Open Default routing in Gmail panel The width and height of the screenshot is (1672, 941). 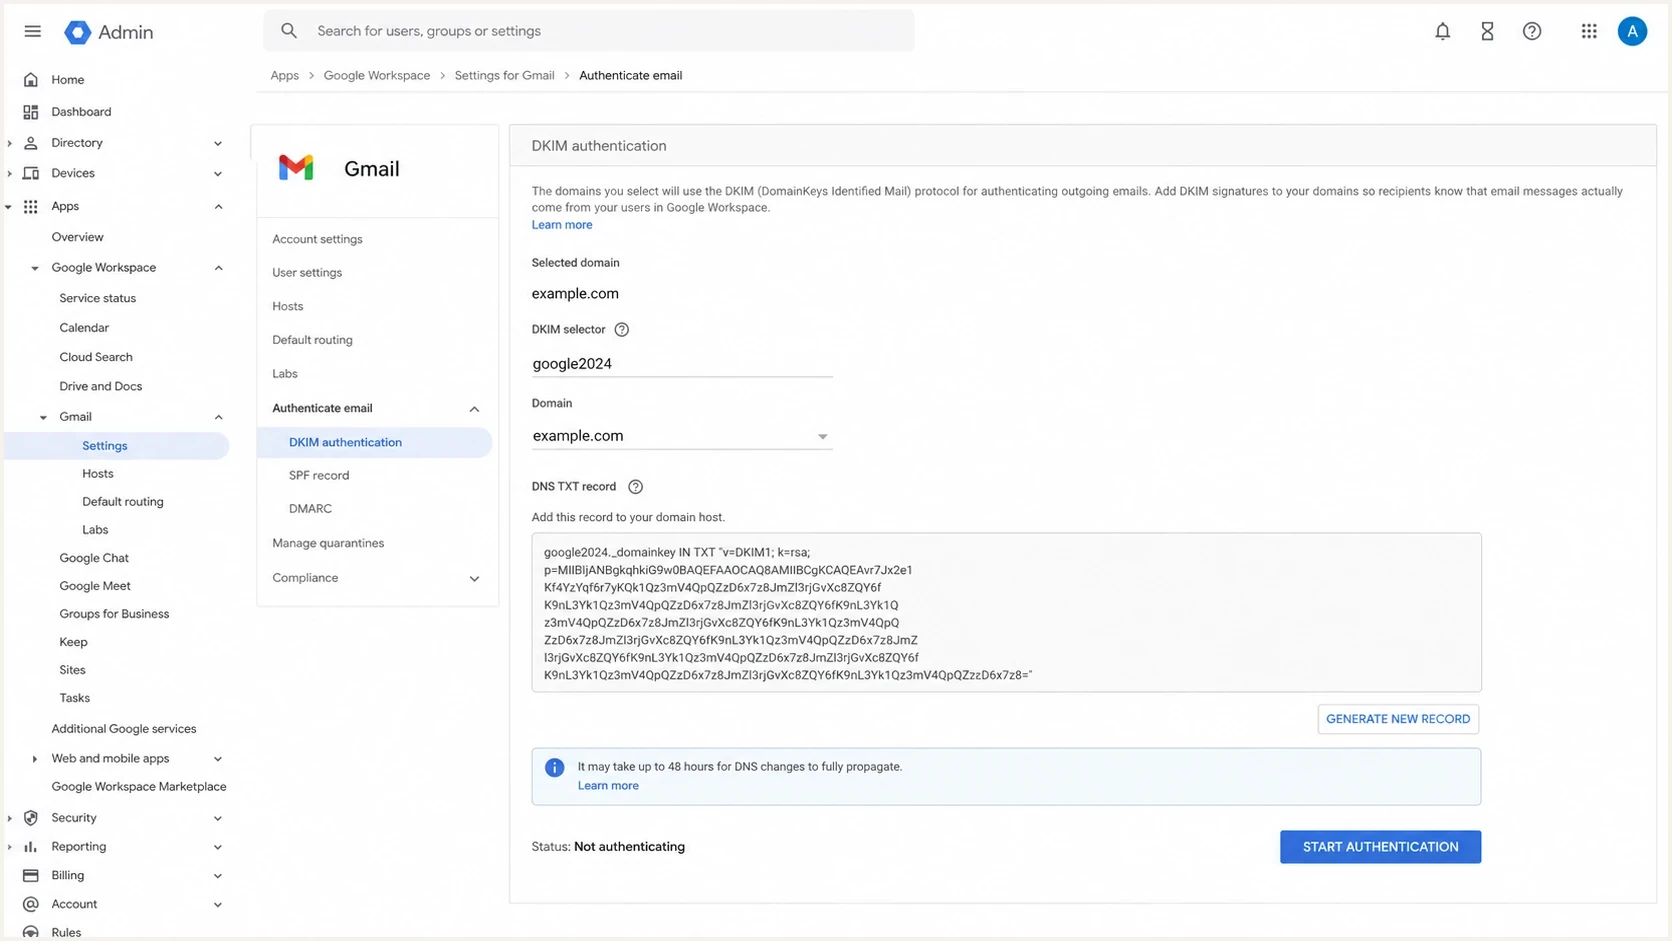point(312,340)
